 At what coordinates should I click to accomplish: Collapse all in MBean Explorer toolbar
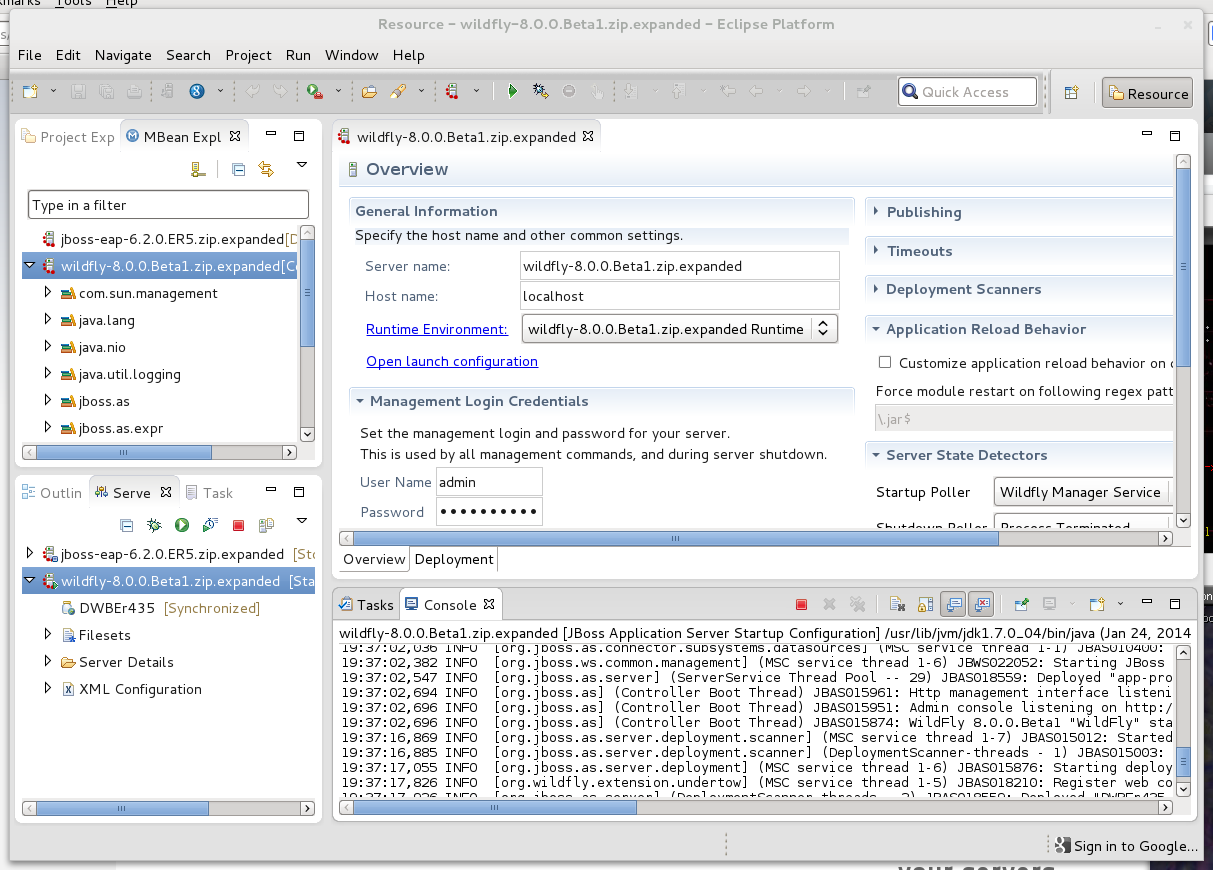click(238, 169)
